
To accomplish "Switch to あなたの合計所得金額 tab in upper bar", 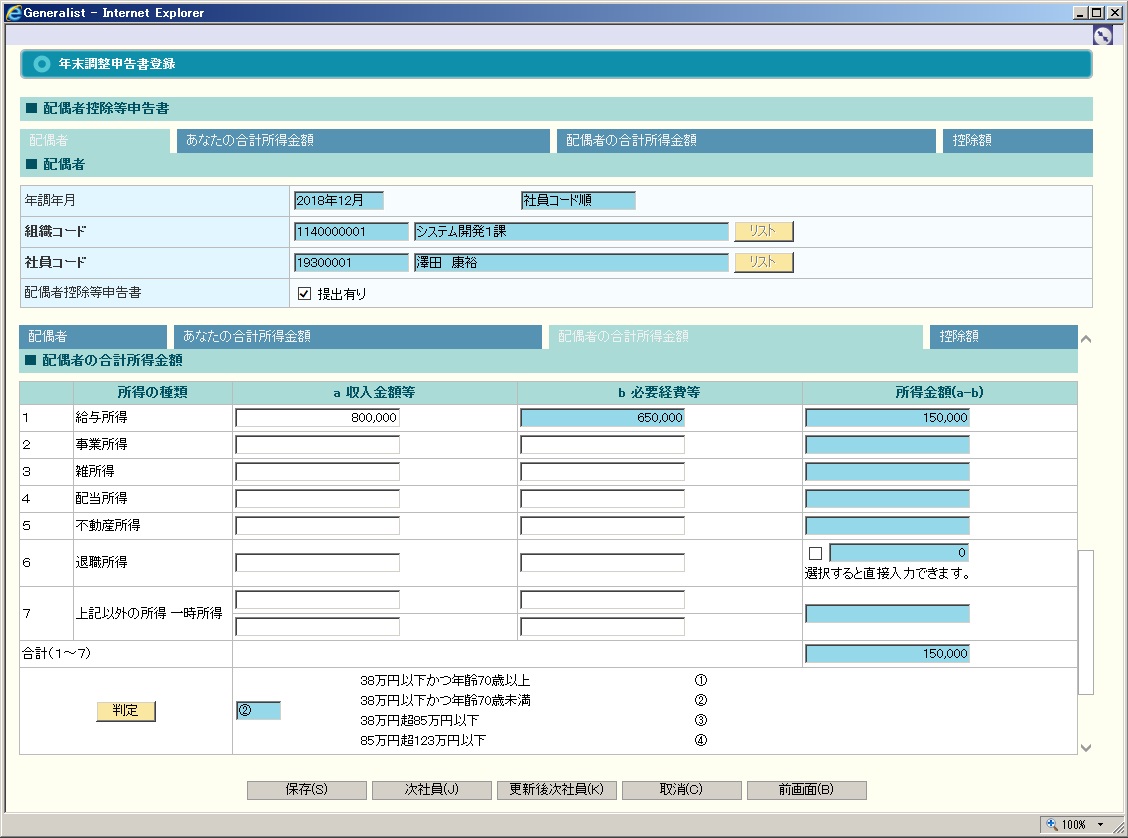I will (362, 141).
